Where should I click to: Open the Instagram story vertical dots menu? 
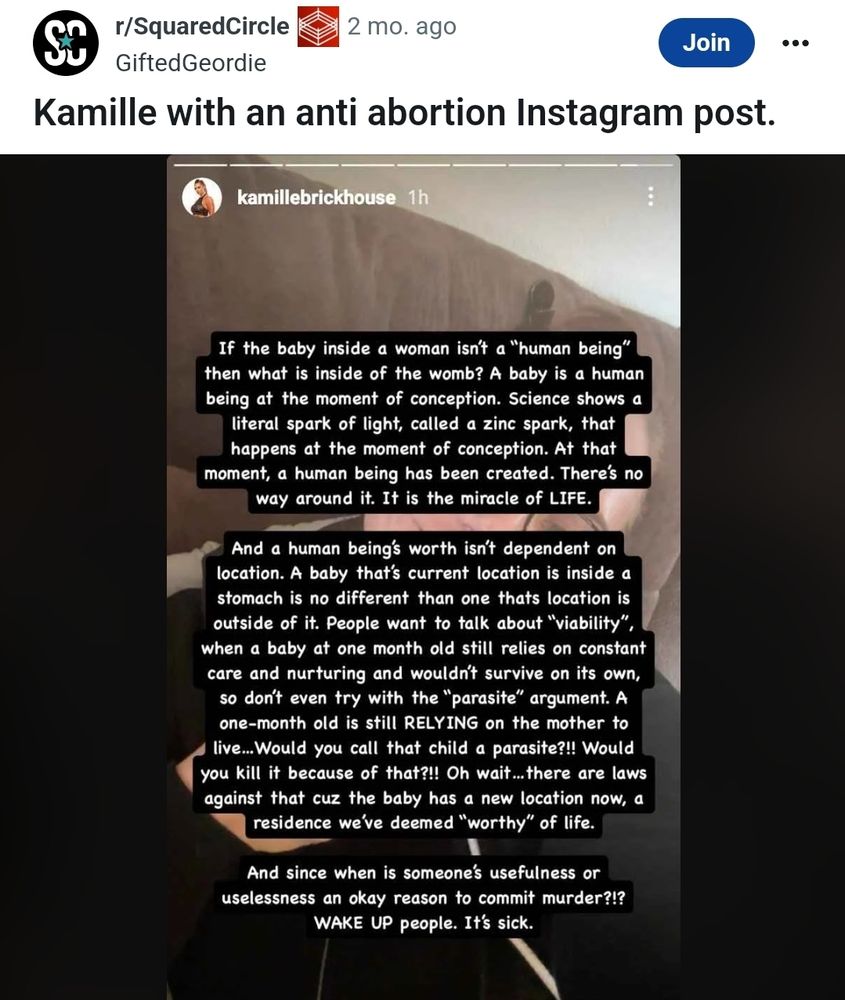pyautogui.click(x=650, y=196)
